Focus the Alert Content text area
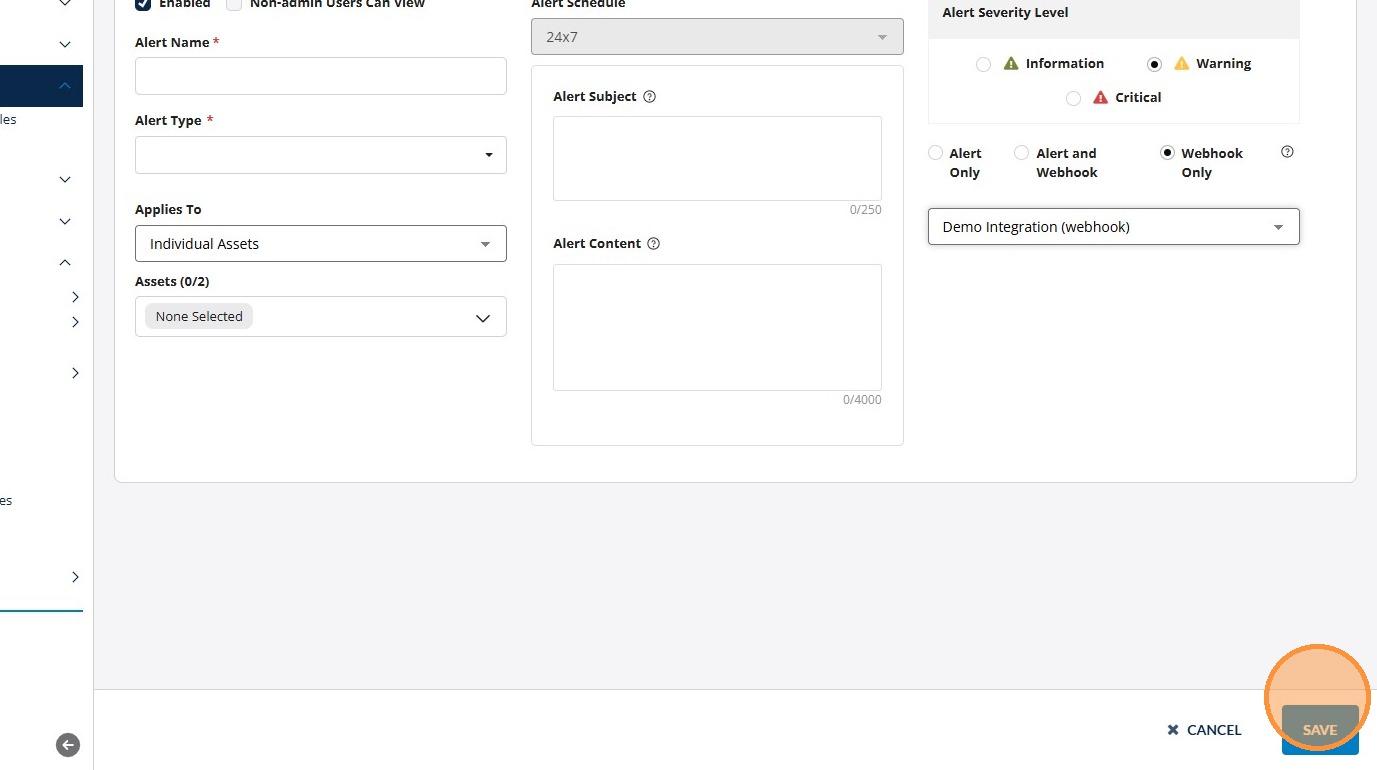The image size is (1377, 770). click(717, 327)
